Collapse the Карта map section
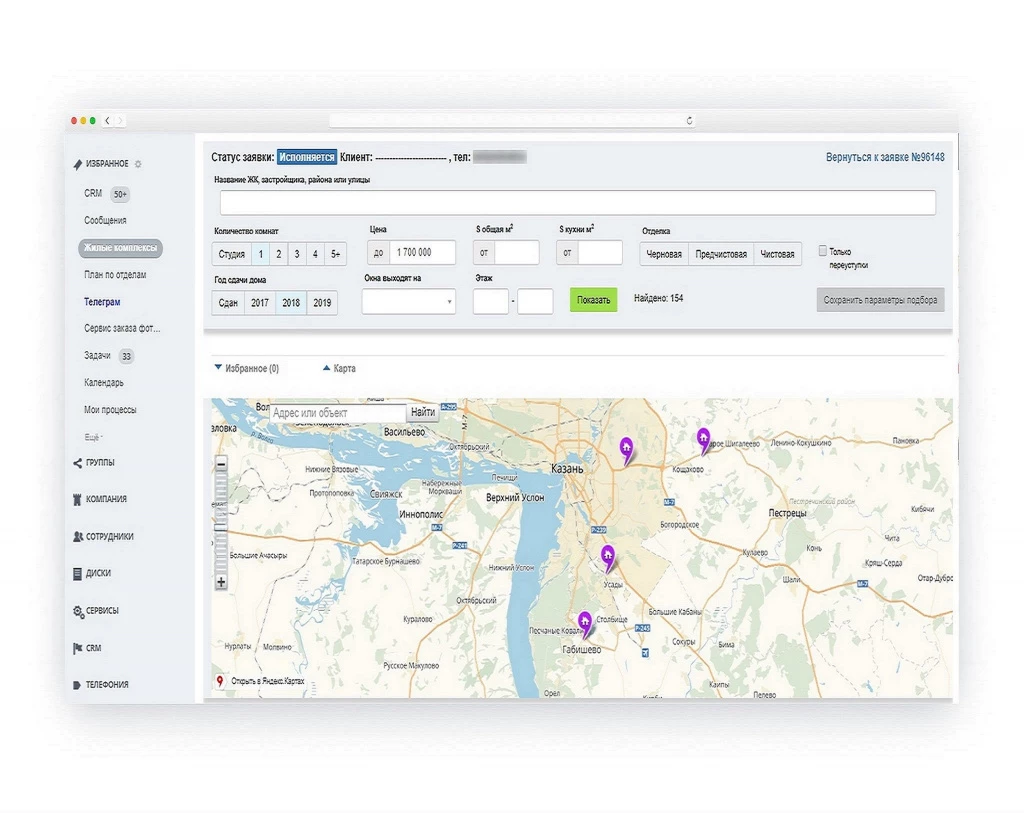Viewport: 1024px width, 813px height. click(338, 368)
